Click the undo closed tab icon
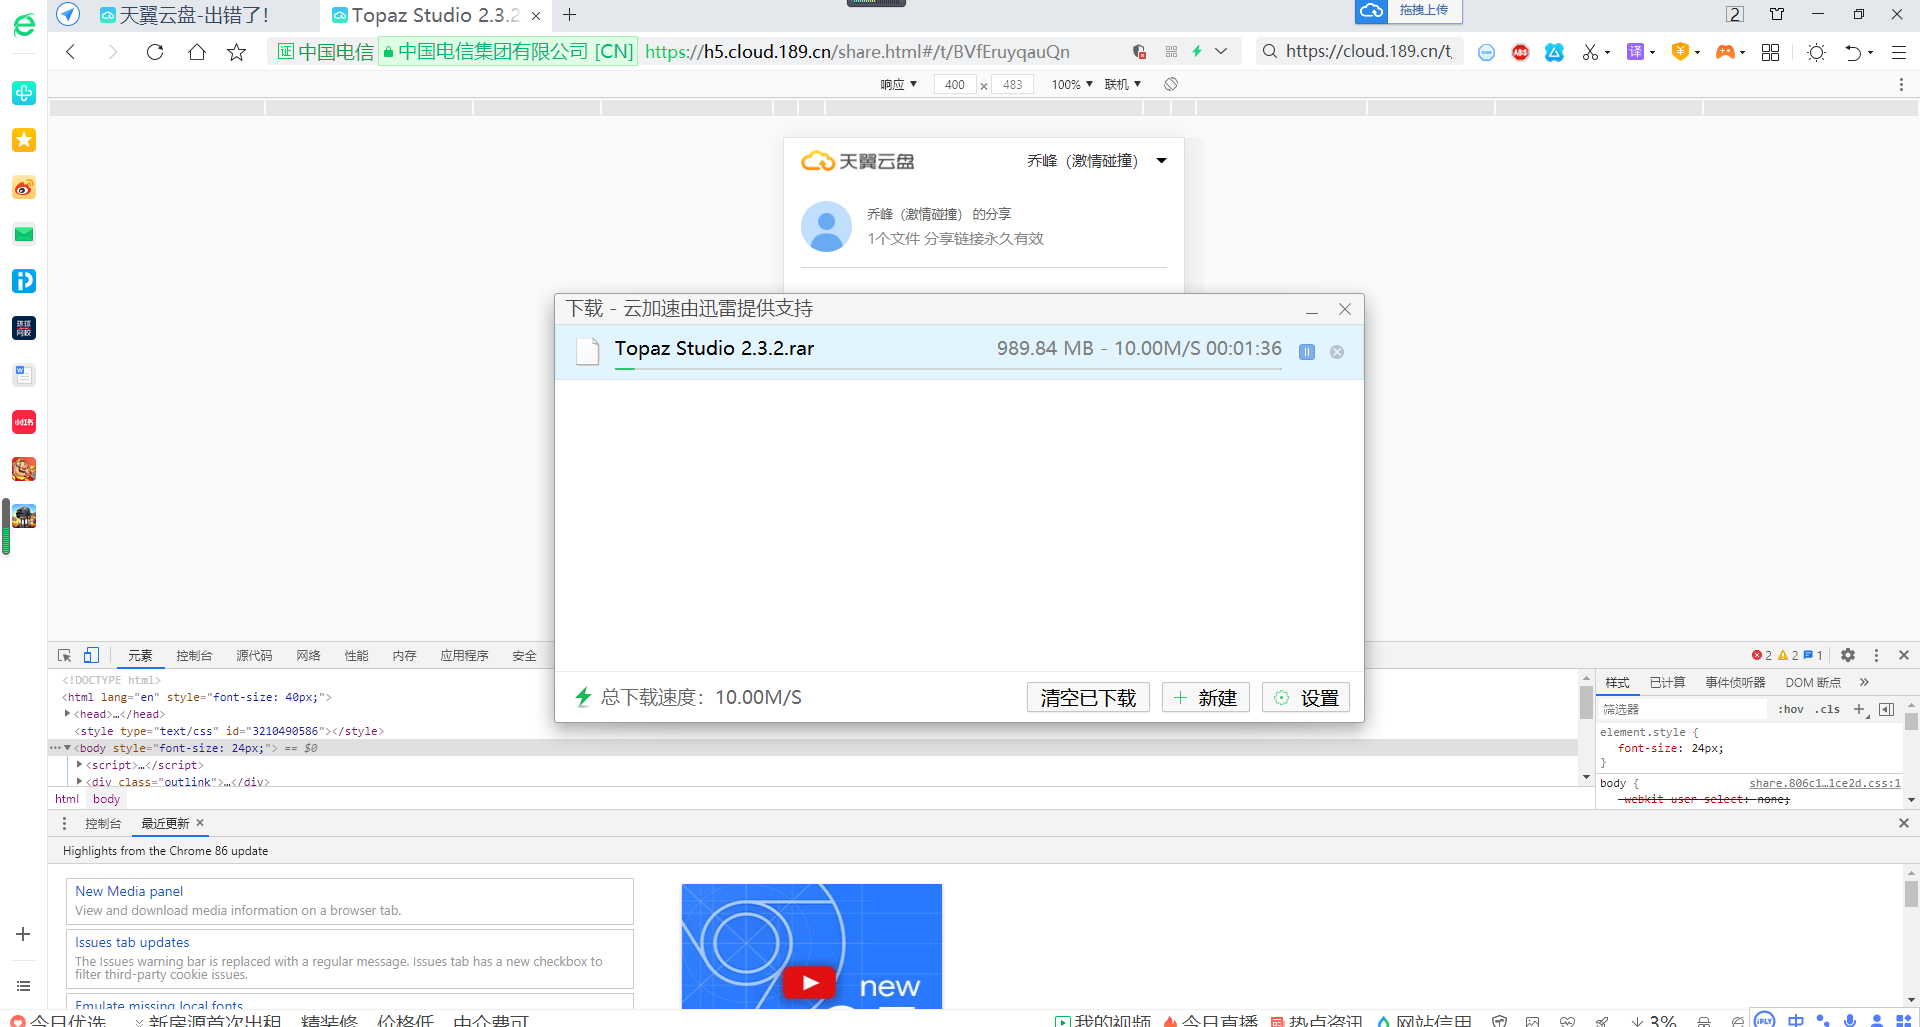This screenshot has height=1027, width=1920. [1853, 52]
